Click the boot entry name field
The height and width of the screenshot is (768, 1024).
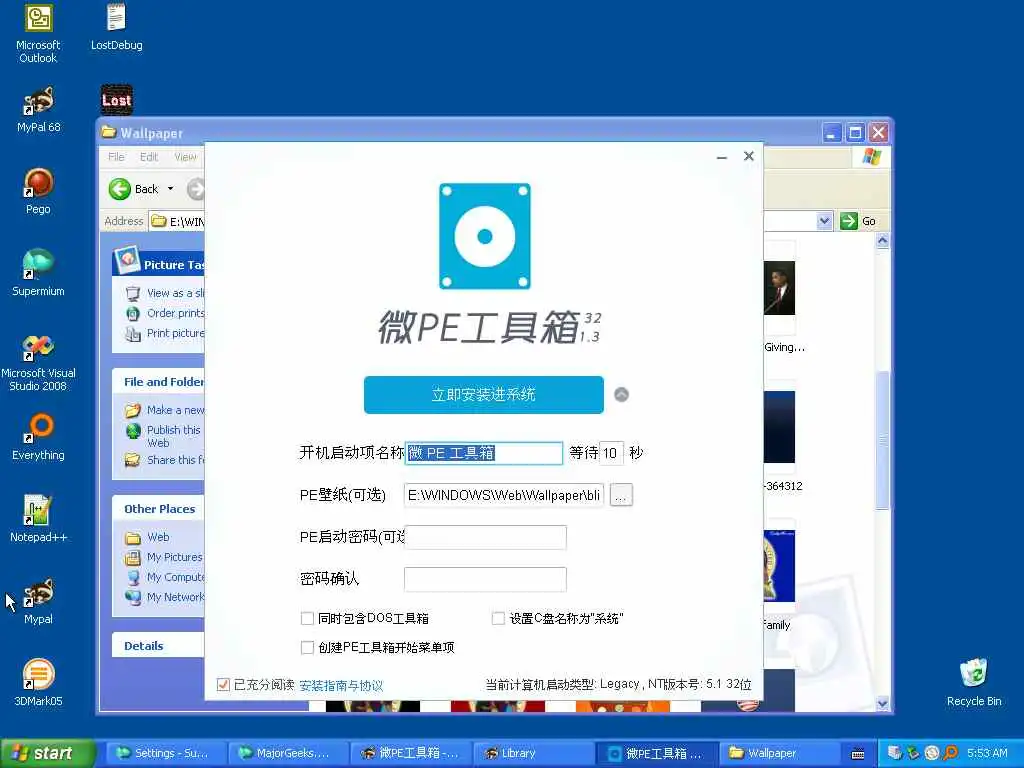pyautogui.click(x=484, y=453)
